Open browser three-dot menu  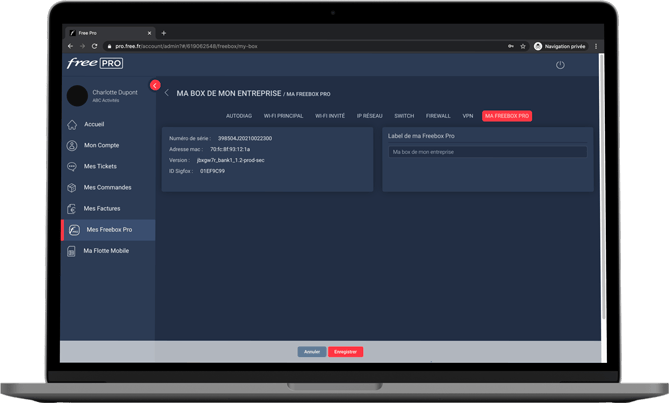pyautogui.click(x=596, y=46)
